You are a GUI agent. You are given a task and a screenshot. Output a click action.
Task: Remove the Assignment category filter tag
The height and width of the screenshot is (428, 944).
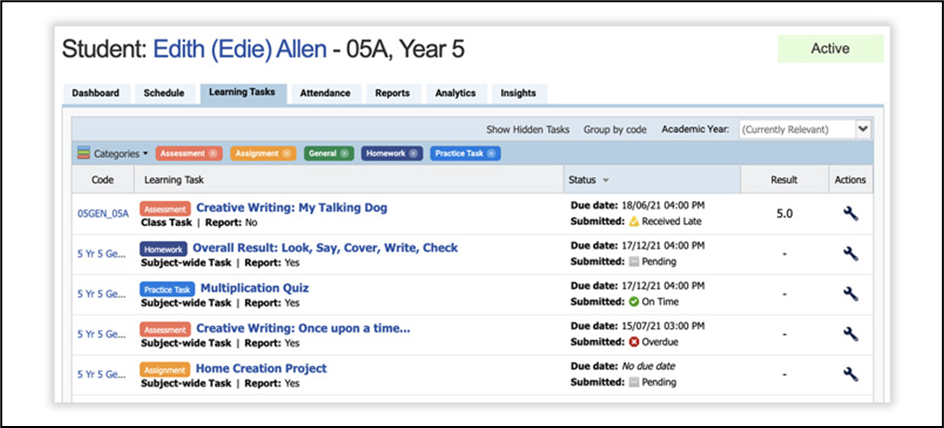(286, 154)
